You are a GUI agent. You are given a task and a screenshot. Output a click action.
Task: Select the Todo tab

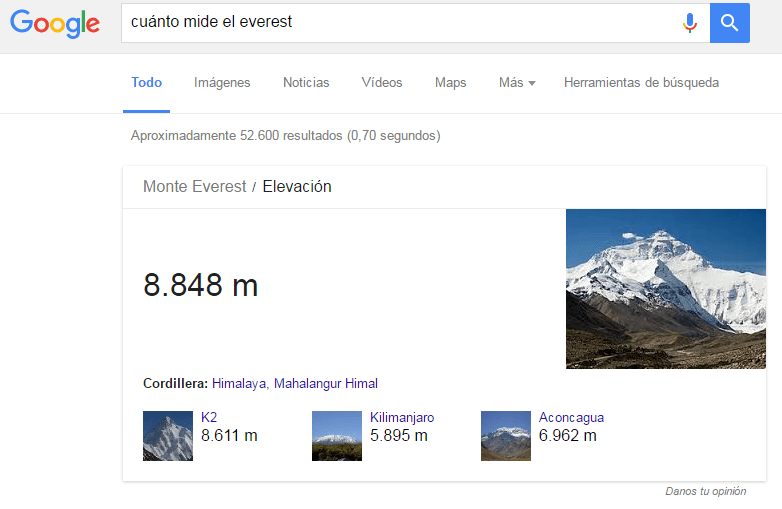point(147,83)
